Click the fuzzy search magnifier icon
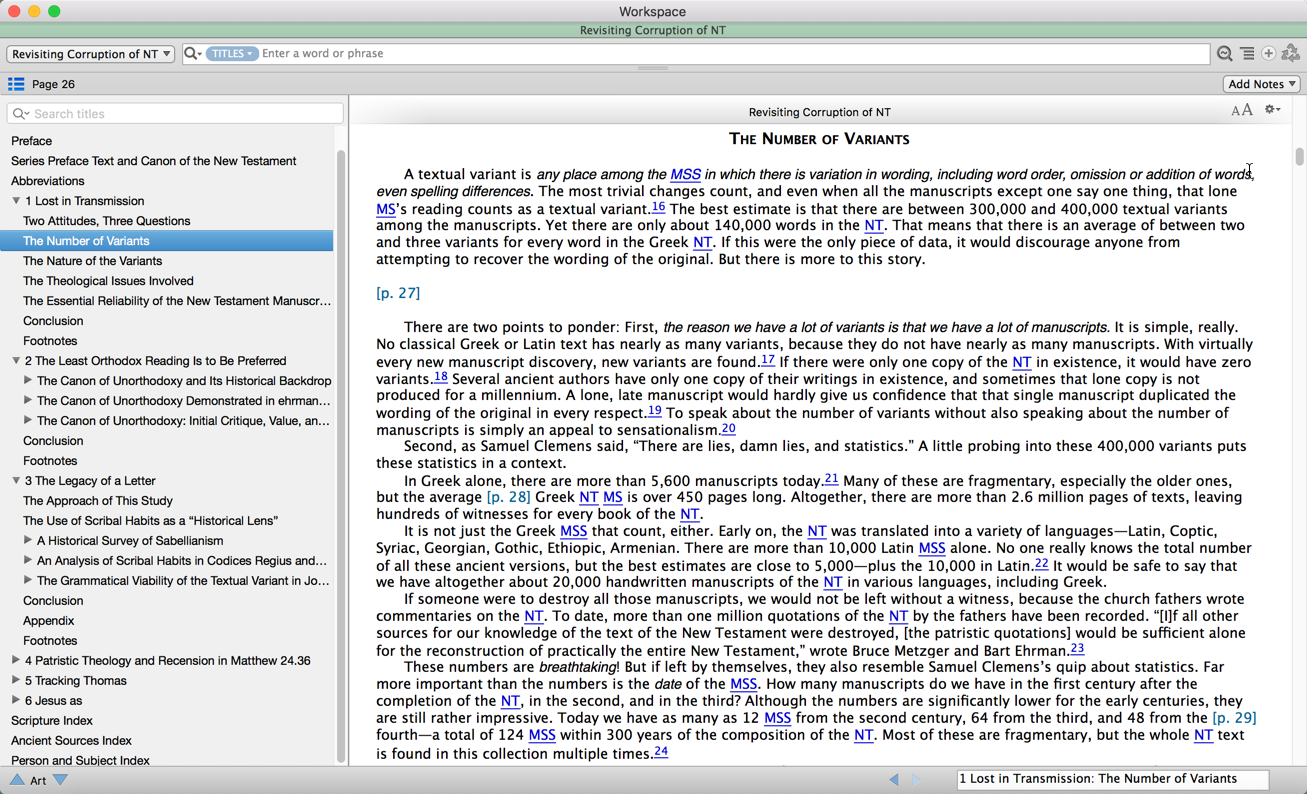This screenshot has width=1307, height=794. tap(1224, 54)
